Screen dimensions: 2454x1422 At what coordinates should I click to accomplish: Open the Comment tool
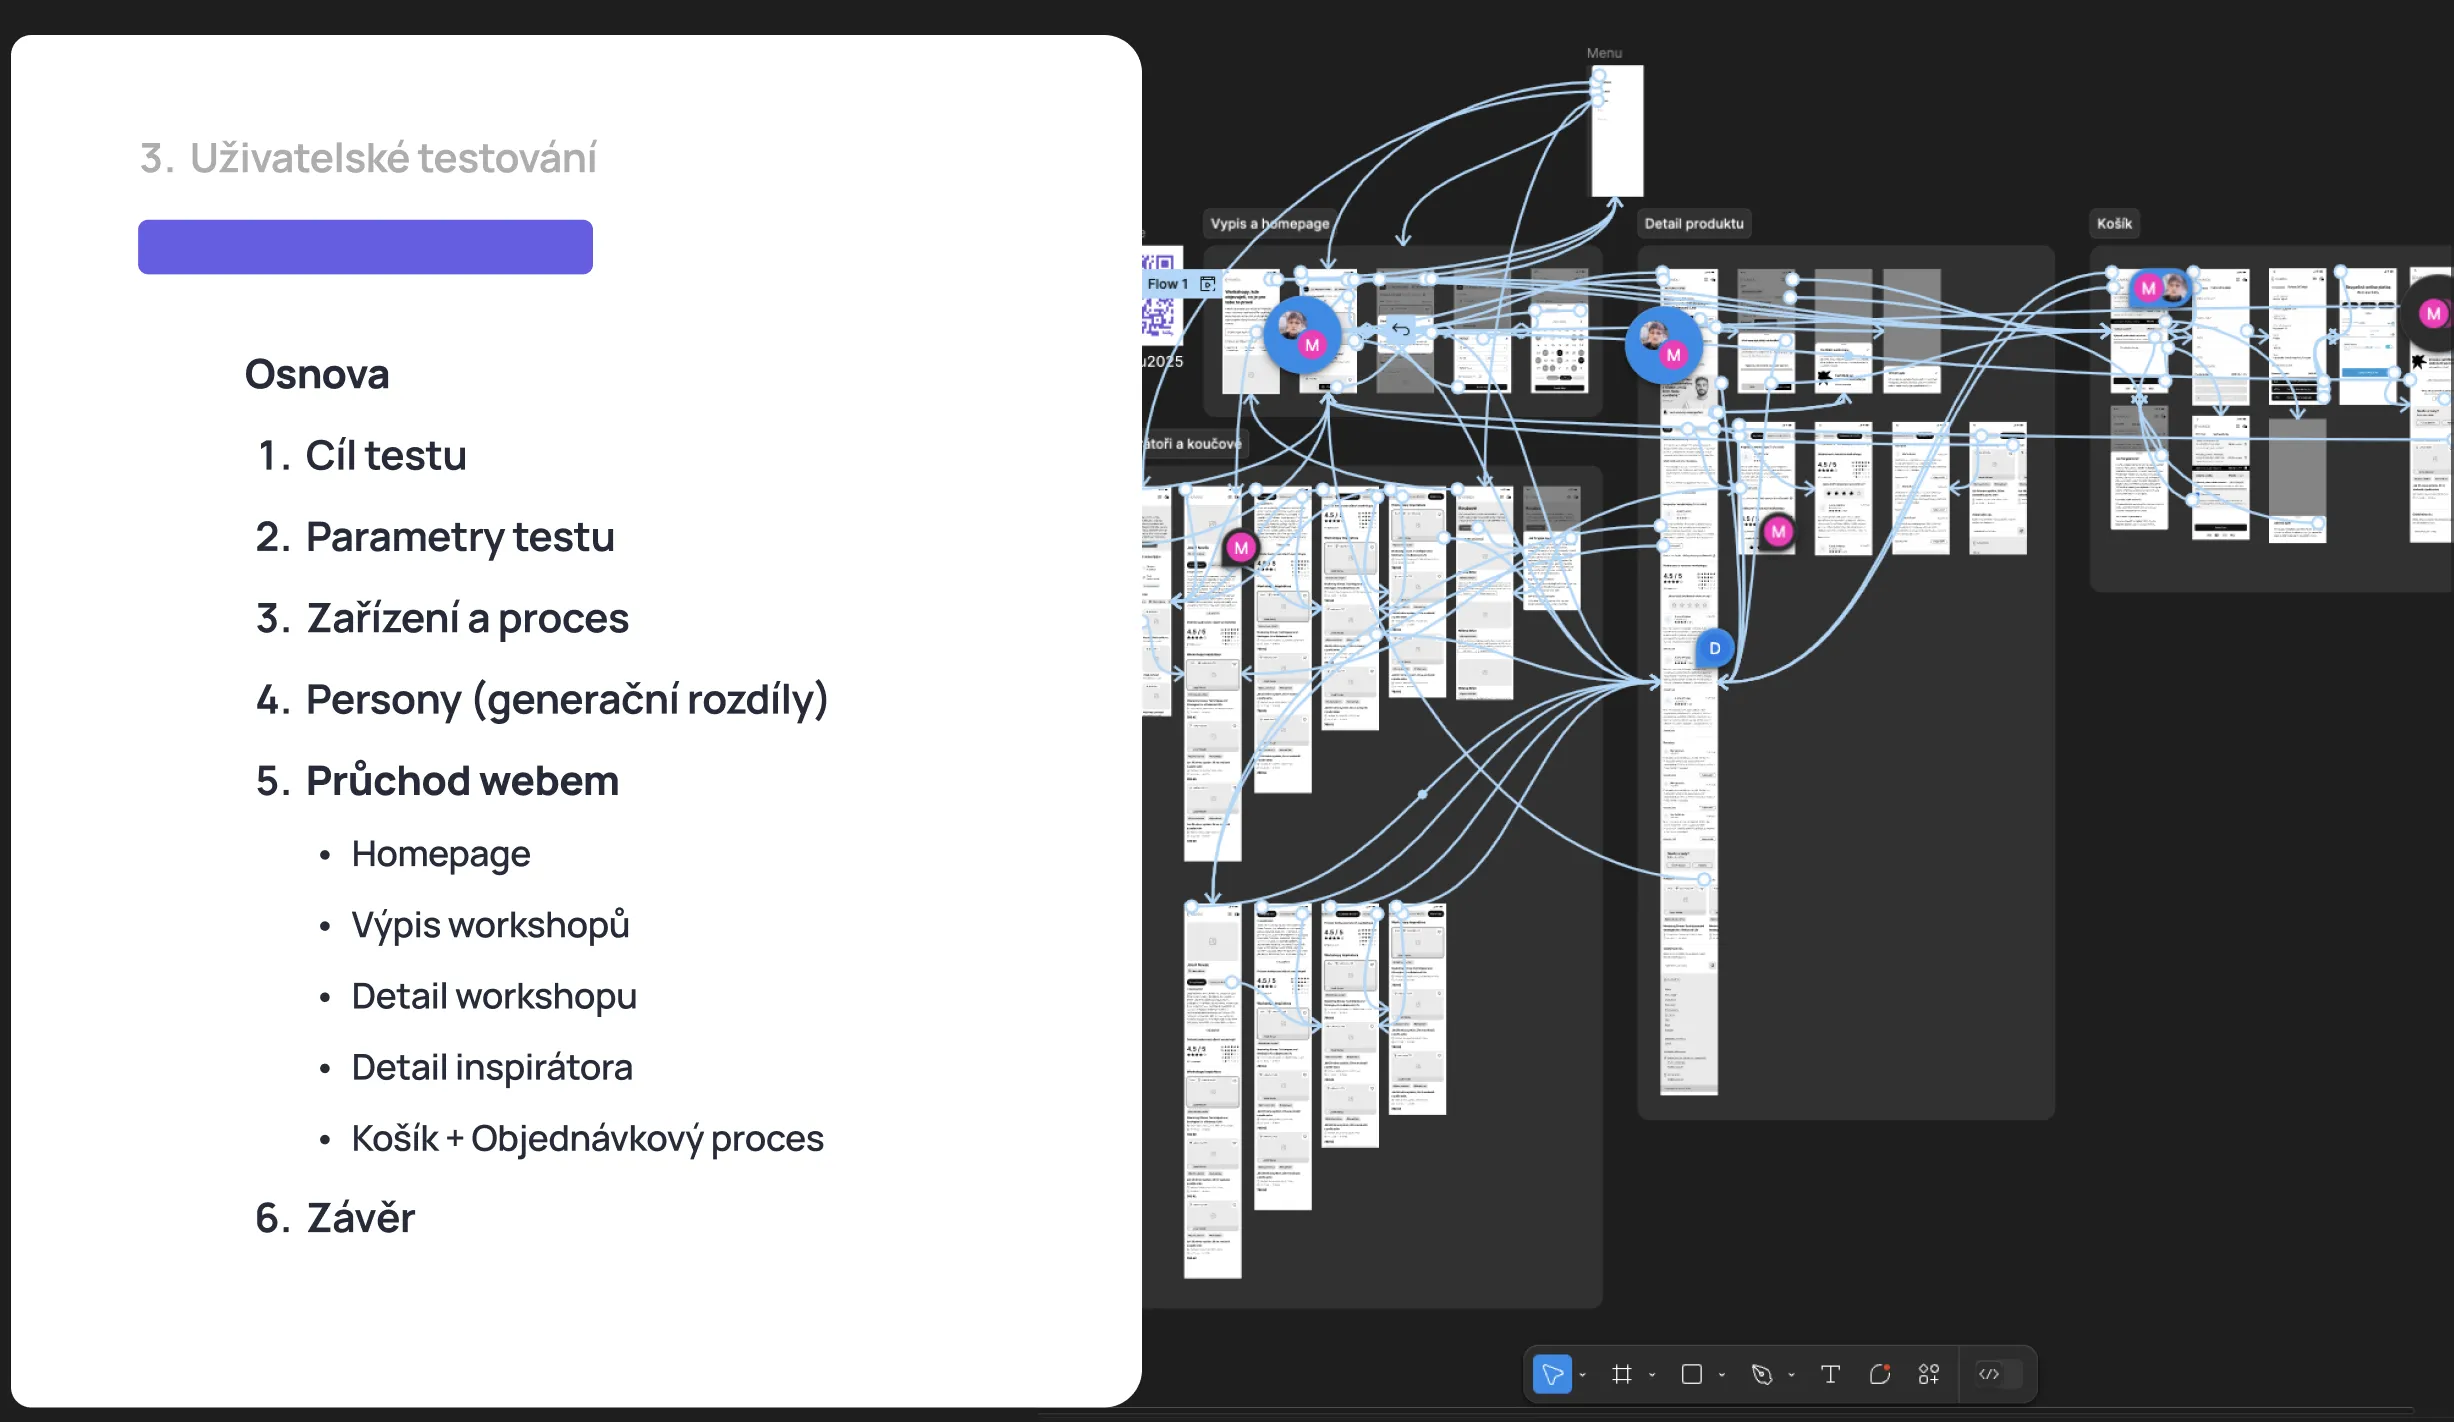pyautogui.click(x=1880, y=1374)
